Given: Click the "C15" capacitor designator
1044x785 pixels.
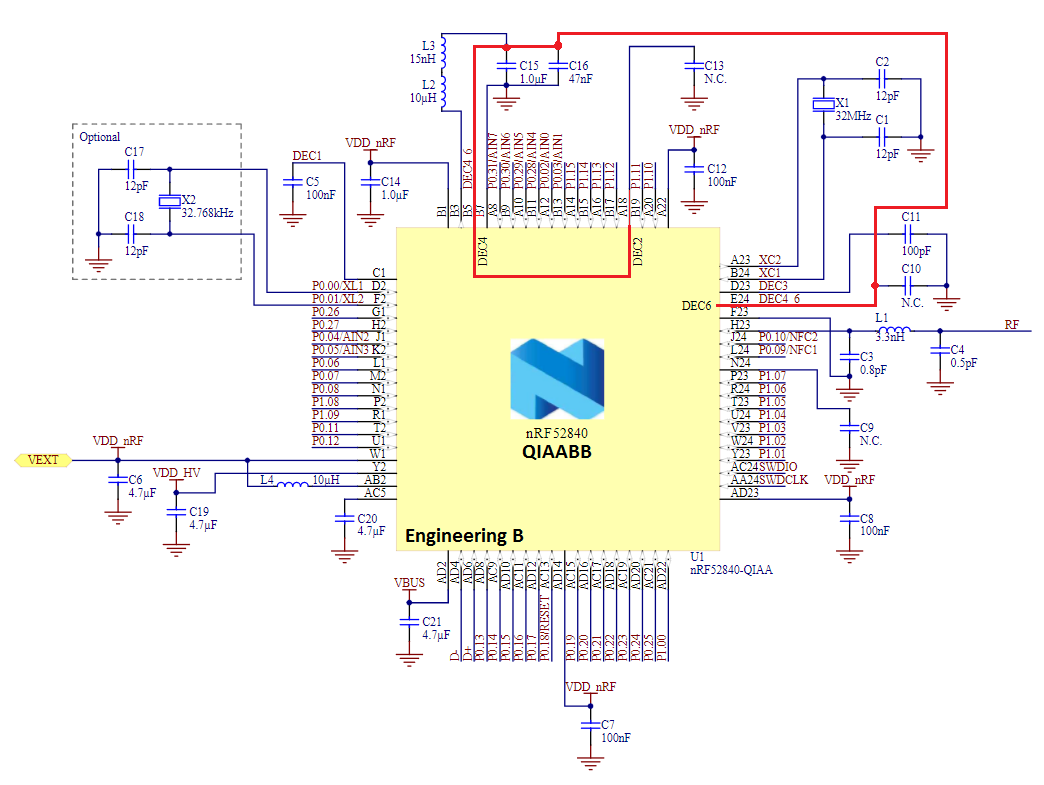Looking at the screenshot, I should point(529,65).
